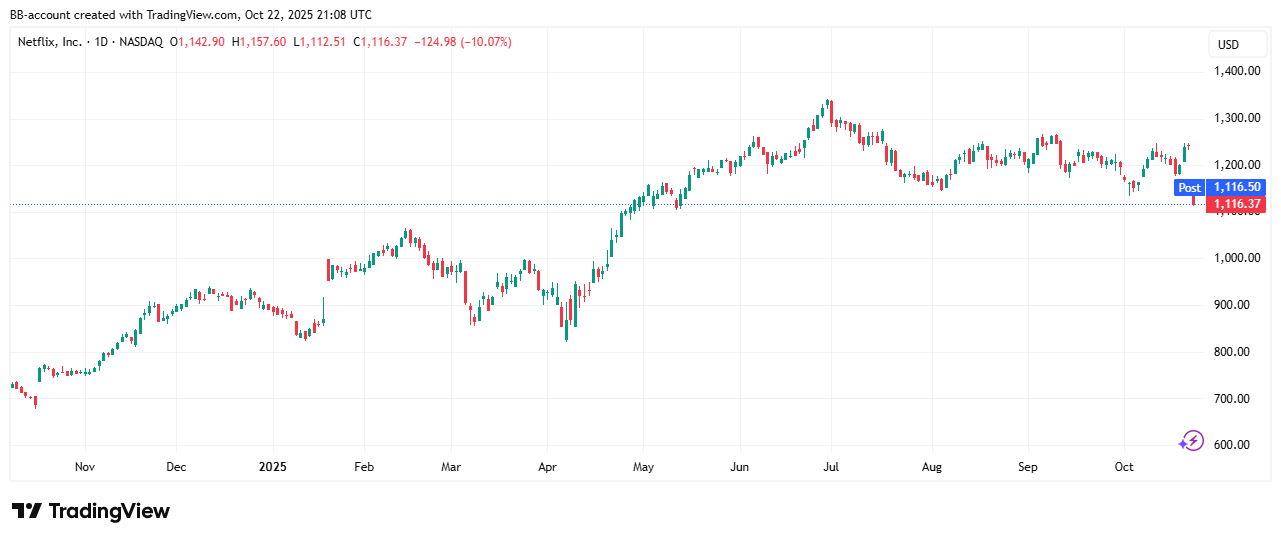Click the purple lightning bolt icon
Screen dimensions: 1281x541
click(x=1191, y=440)
